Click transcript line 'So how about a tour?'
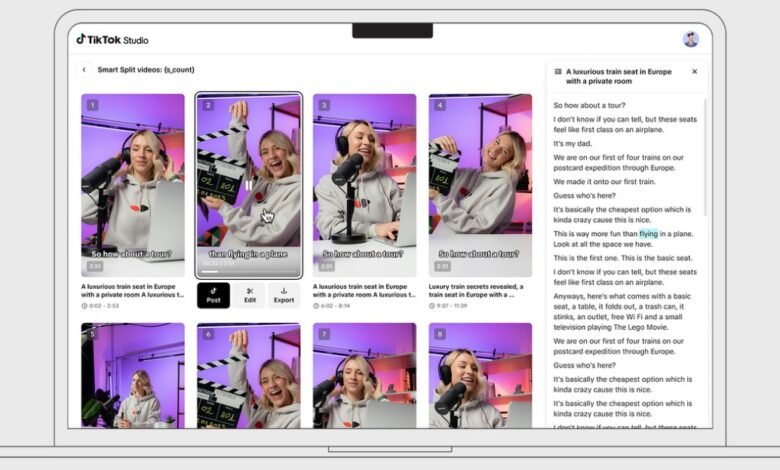 coord(589,105)
